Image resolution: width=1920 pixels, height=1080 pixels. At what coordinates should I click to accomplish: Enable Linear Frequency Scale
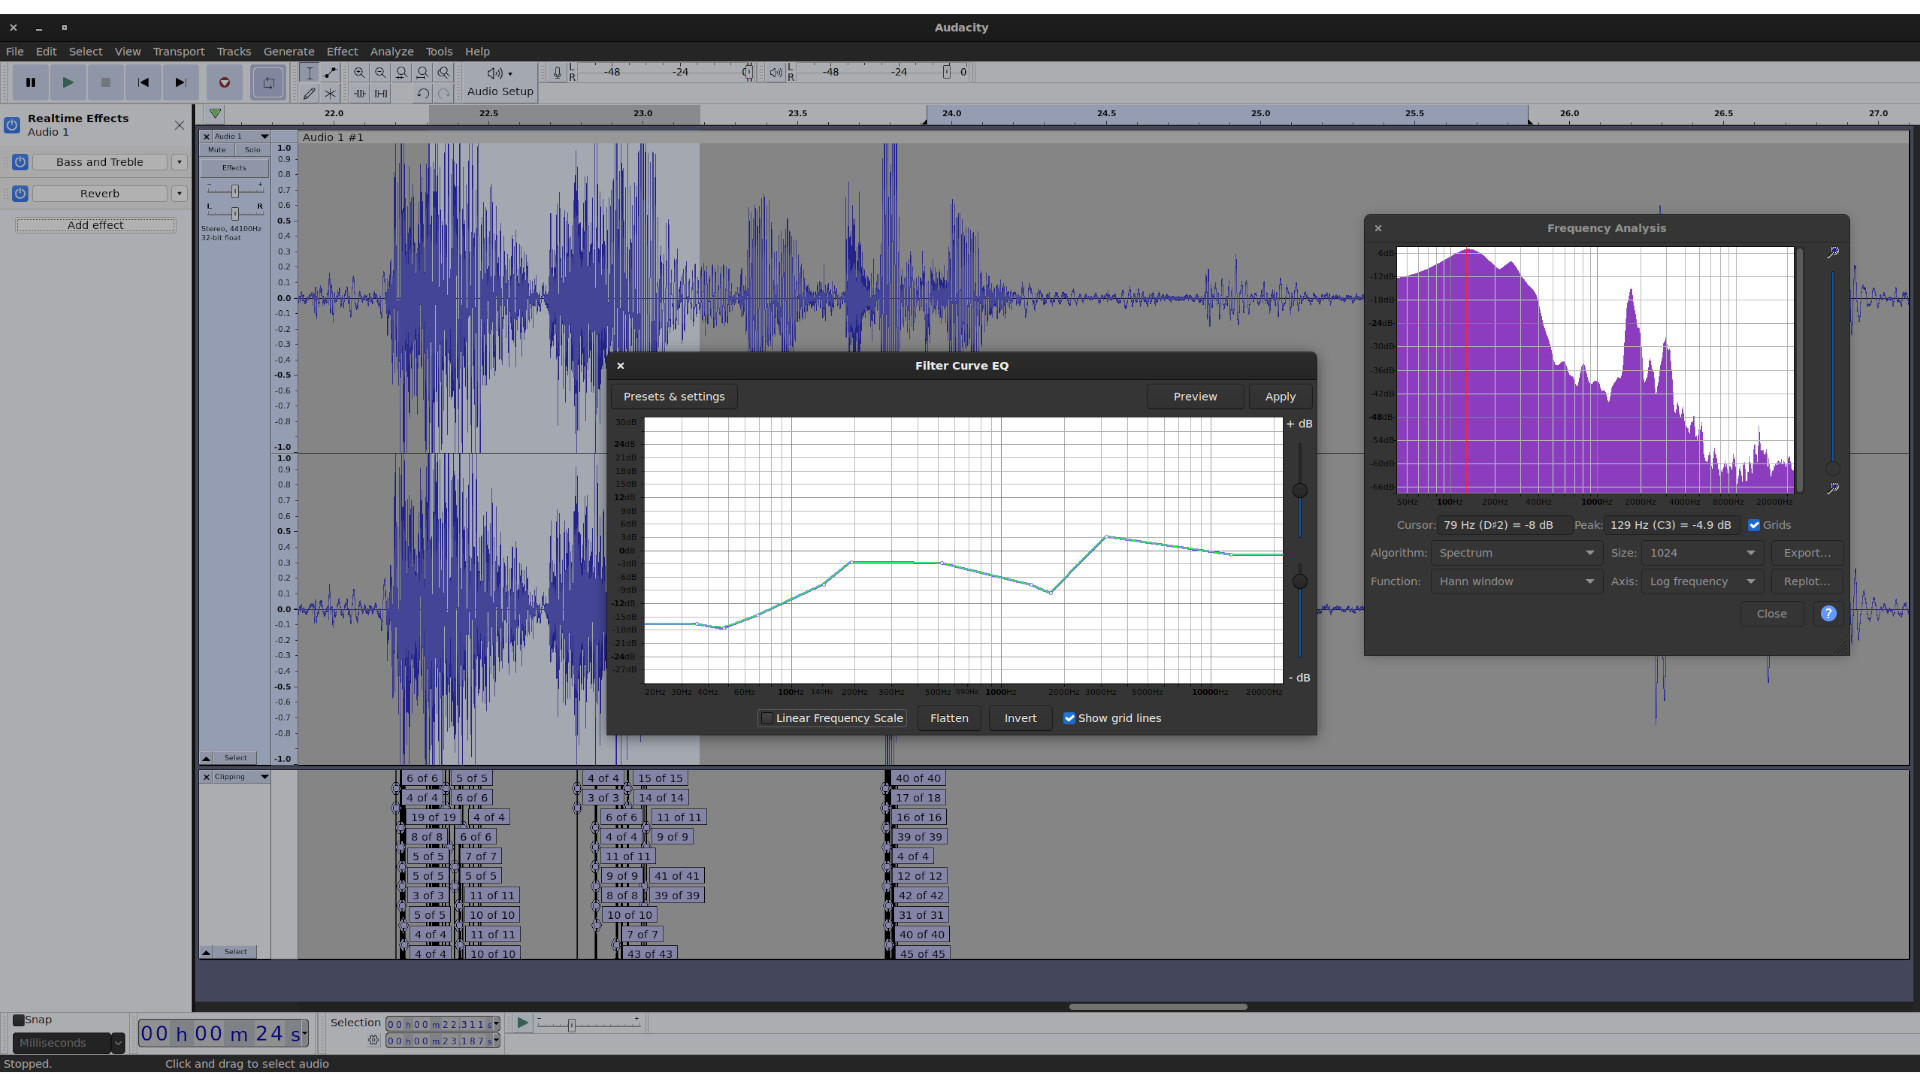pos(766,718)
